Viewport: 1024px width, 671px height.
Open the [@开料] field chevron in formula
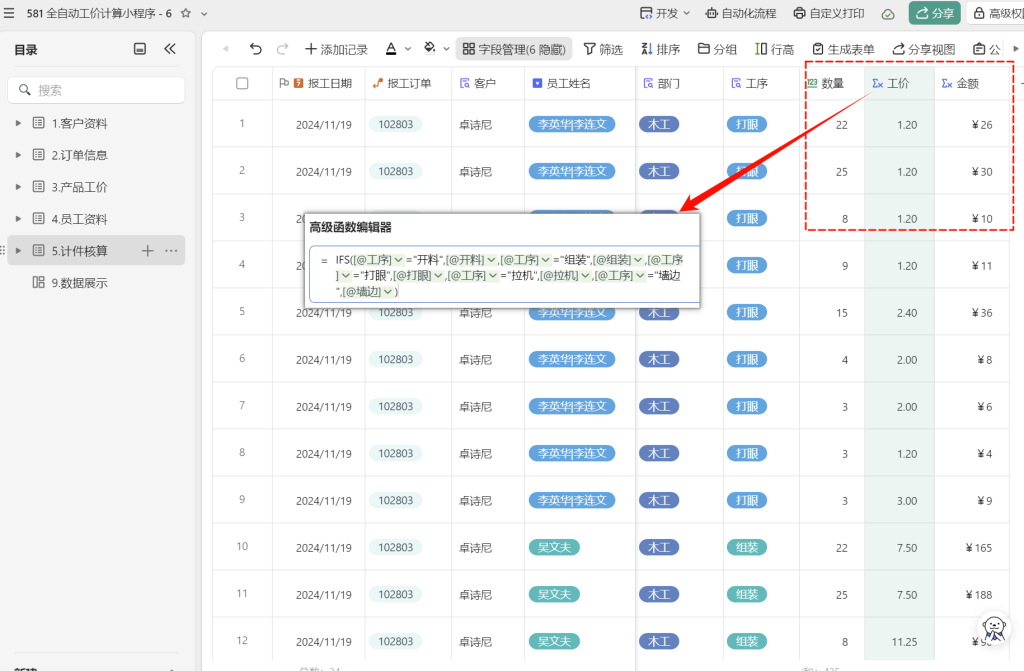[x=491, y=259]
